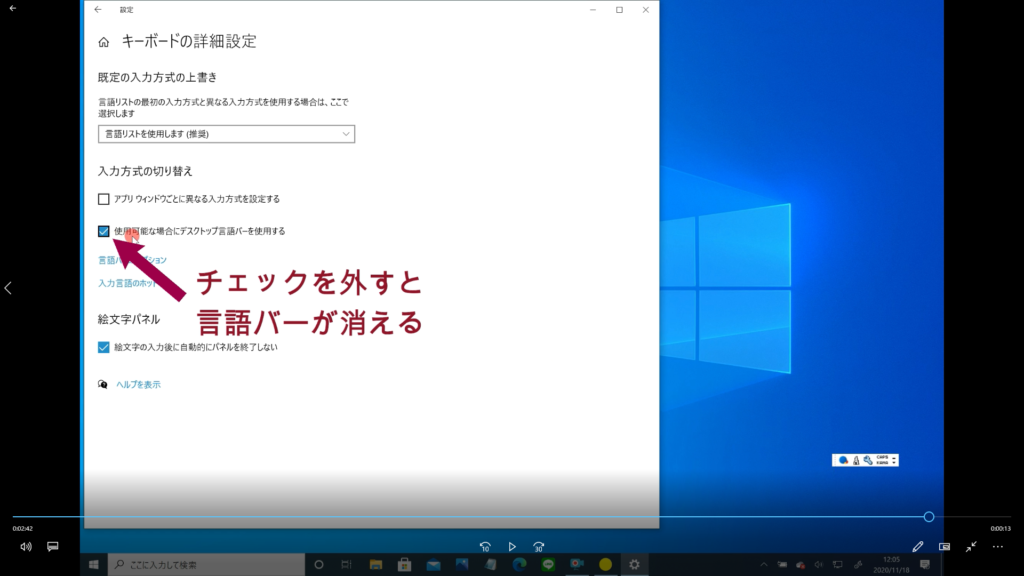Image resolution: width=1024 pixels, height=576 pixels.
Task: Skip forward 30 seconds
Action: click(539, 547)
